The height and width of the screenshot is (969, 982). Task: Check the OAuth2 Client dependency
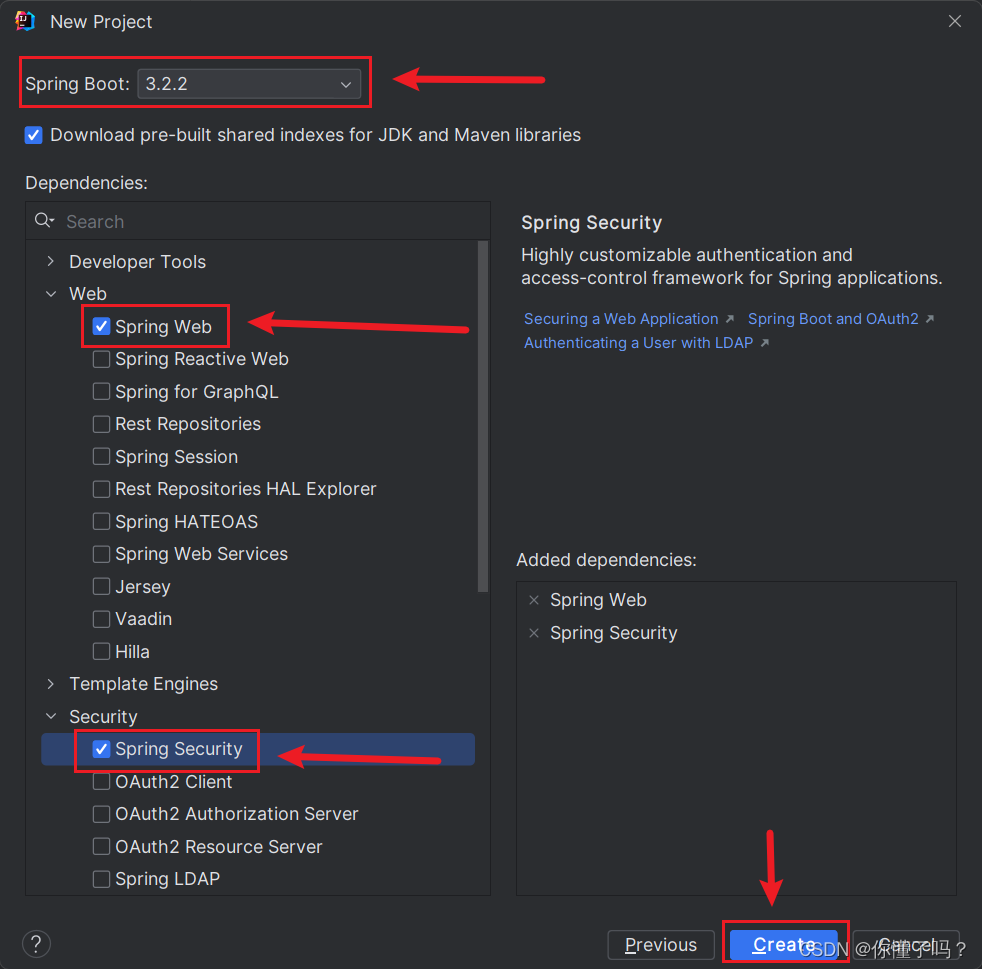pyautogui.click(x=101, y=781)
